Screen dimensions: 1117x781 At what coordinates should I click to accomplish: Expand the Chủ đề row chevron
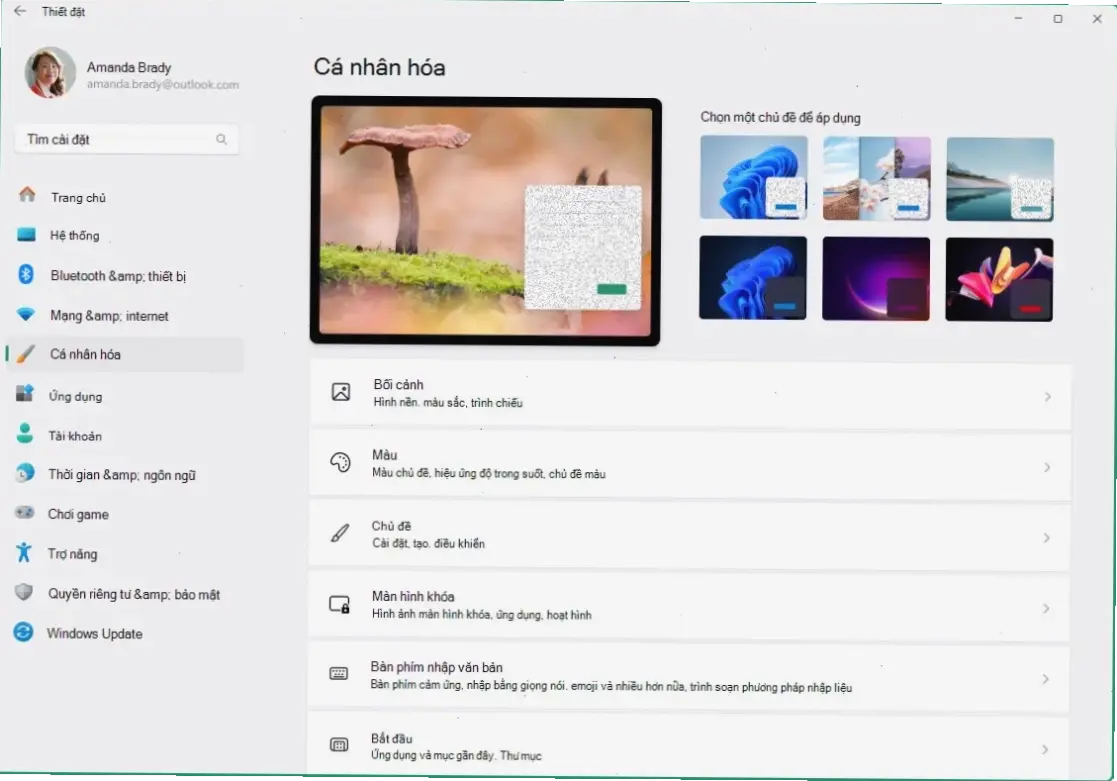click(x=1047, y=538)
